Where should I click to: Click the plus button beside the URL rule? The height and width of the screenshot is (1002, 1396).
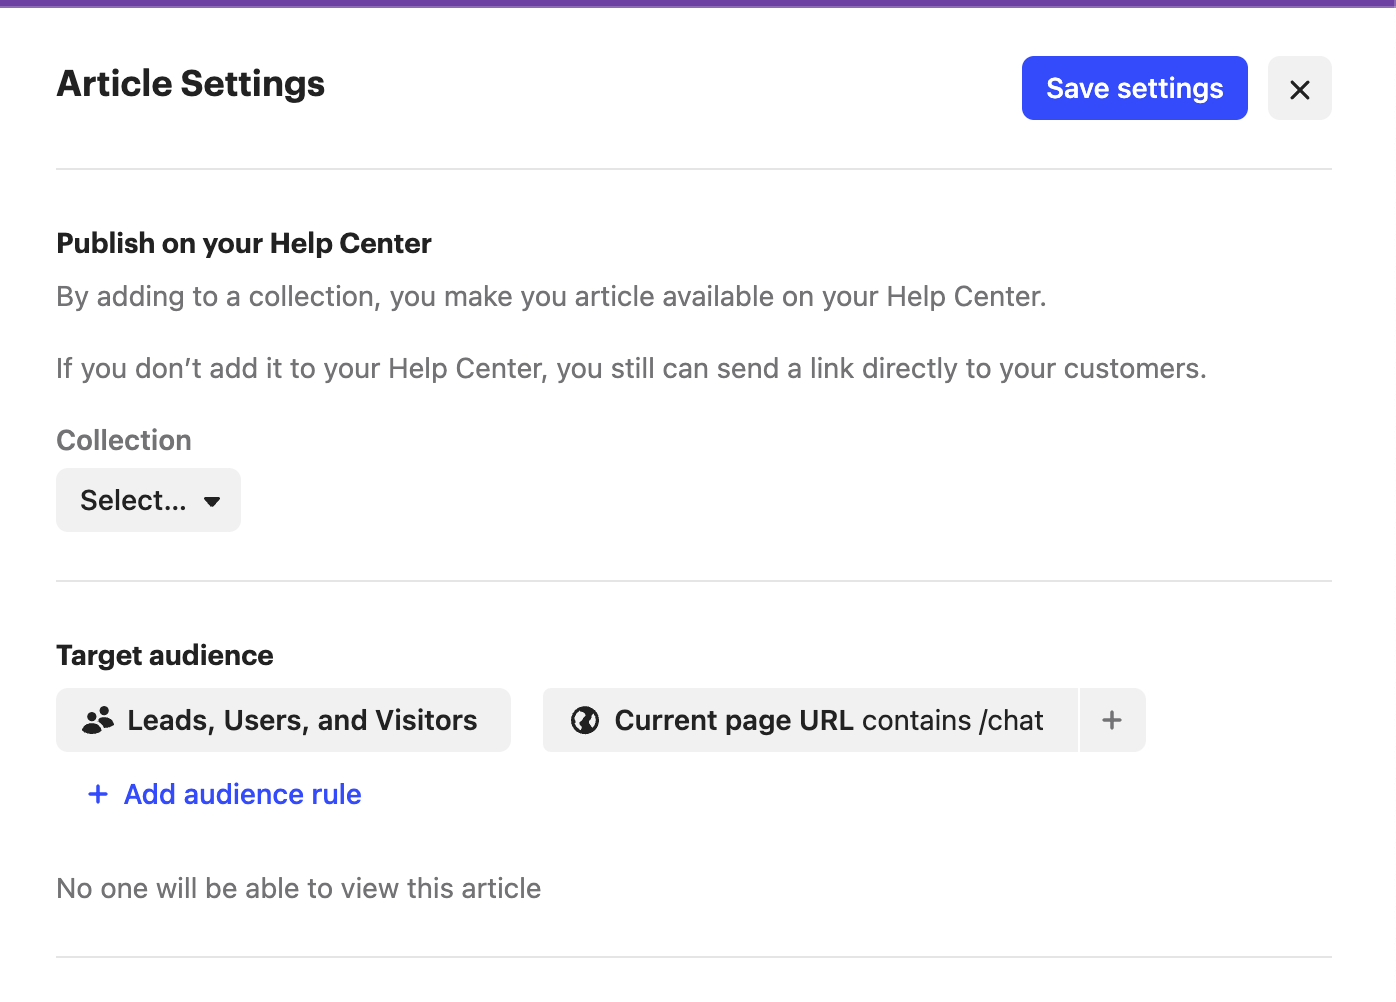(1112, 720)
